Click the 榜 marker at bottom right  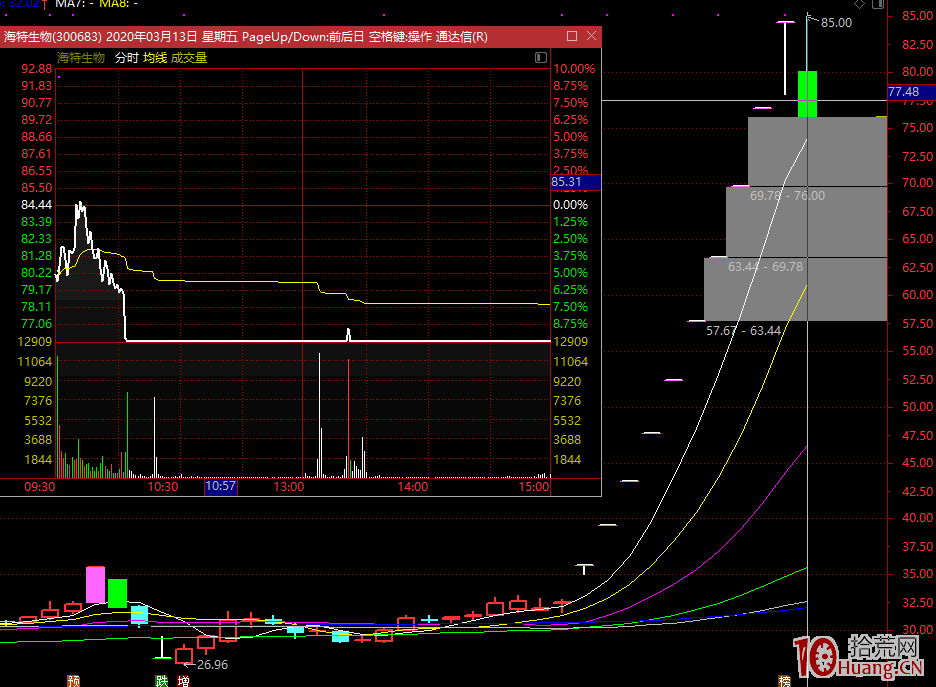(x=784, y=680)
